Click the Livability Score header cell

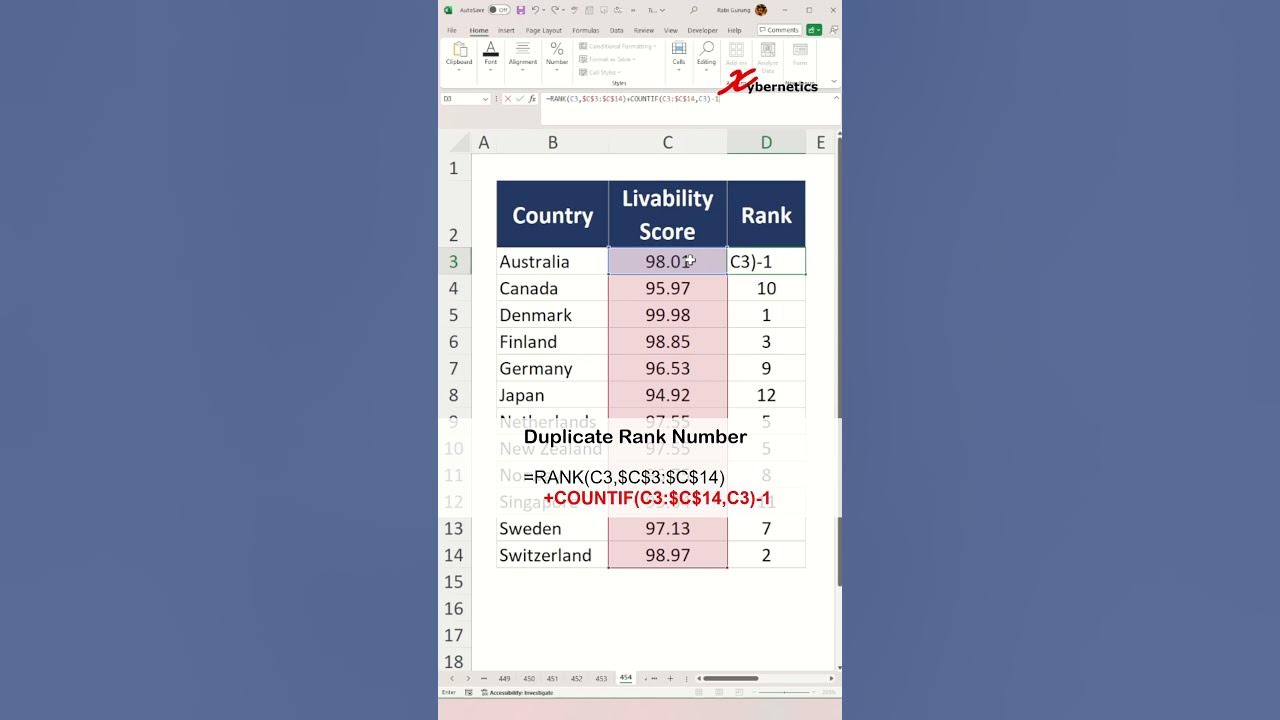[667, 214]
